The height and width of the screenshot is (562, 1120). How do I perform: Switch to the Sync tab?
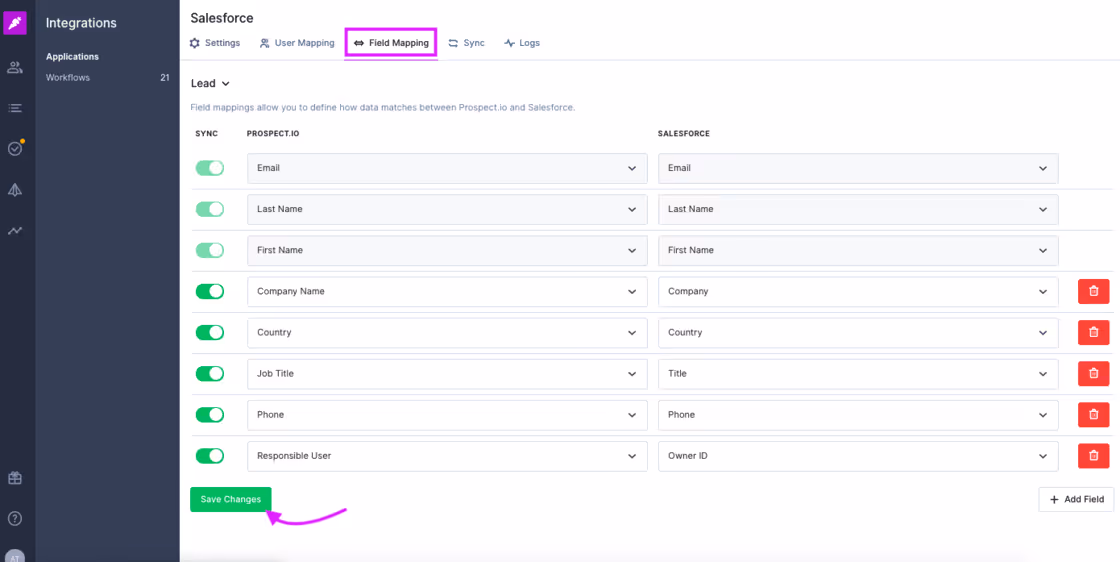click(x=466, y=43)
